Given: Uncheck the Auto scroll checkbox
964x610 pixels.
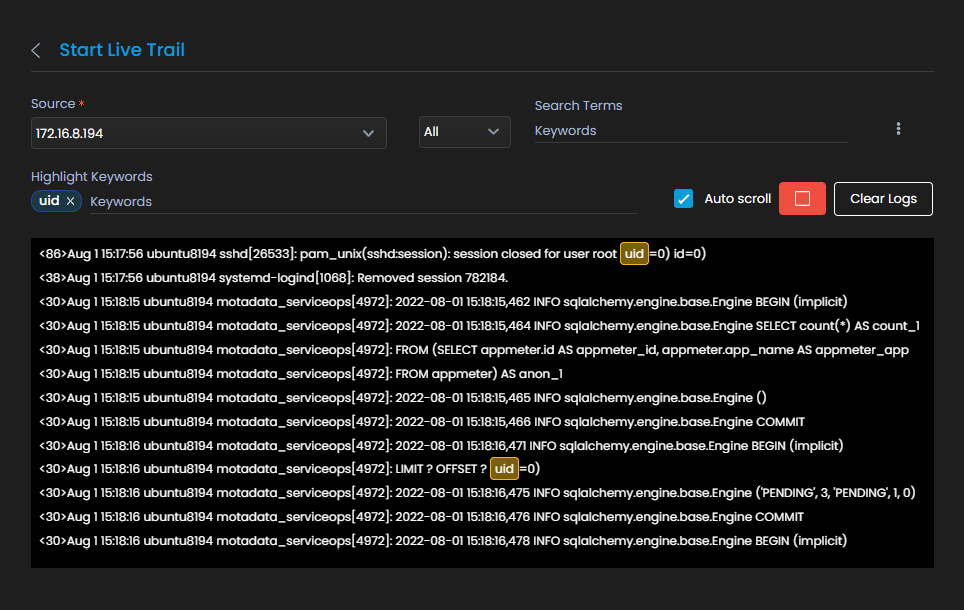Looking at the screenshot, I should [x=683, y=199].
